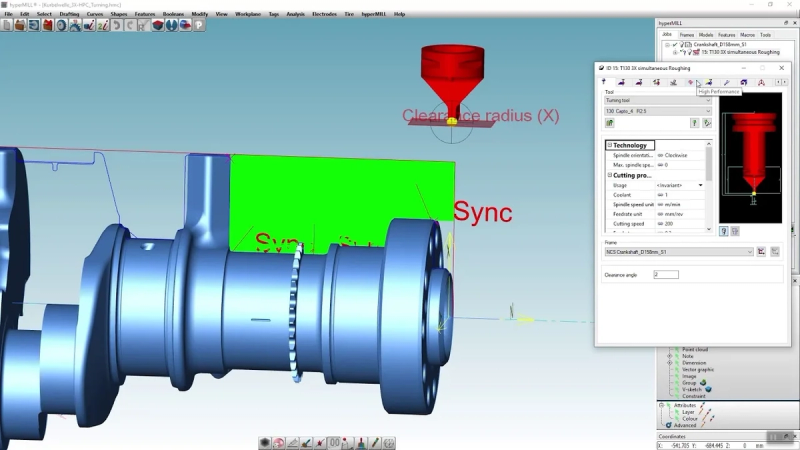Switch to the Tools tab in hyperMILL panel
The height and width of the screenshot is (450, 800).
pos(765,35)
